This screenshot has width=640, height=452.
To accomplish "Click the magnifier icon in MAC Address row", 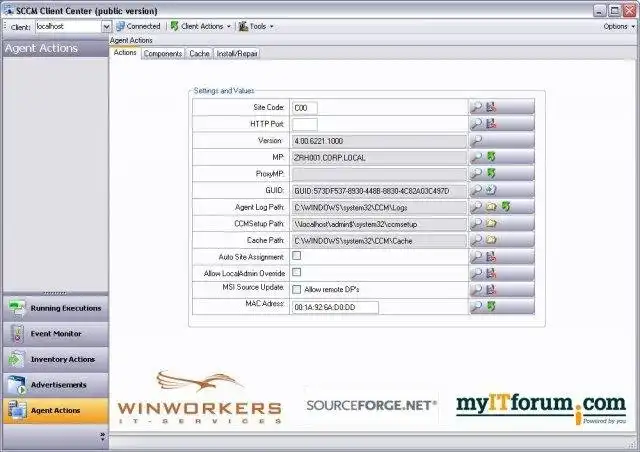I will (x=476, y=307).
